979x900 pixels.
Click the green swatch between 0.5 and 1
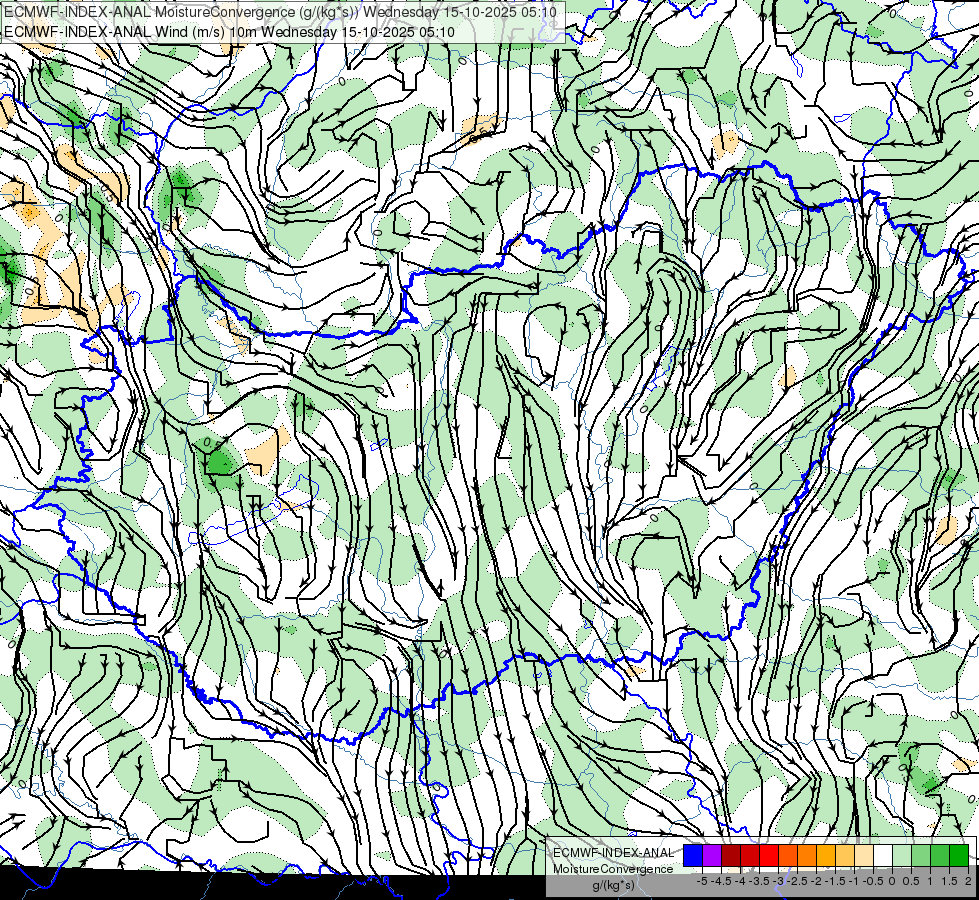(921, 856)
